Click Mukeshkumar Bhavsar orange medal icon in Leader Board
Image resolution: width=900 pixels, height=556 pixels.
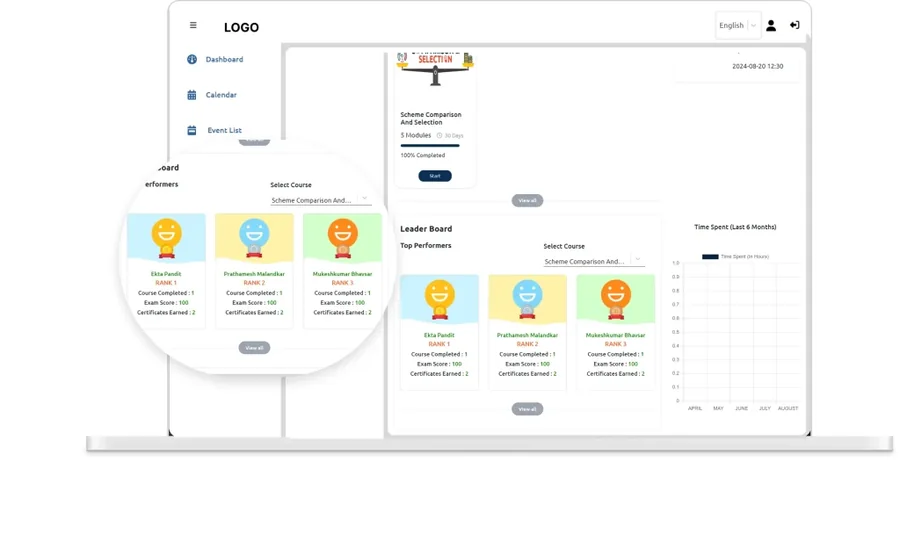coord(616,298)
